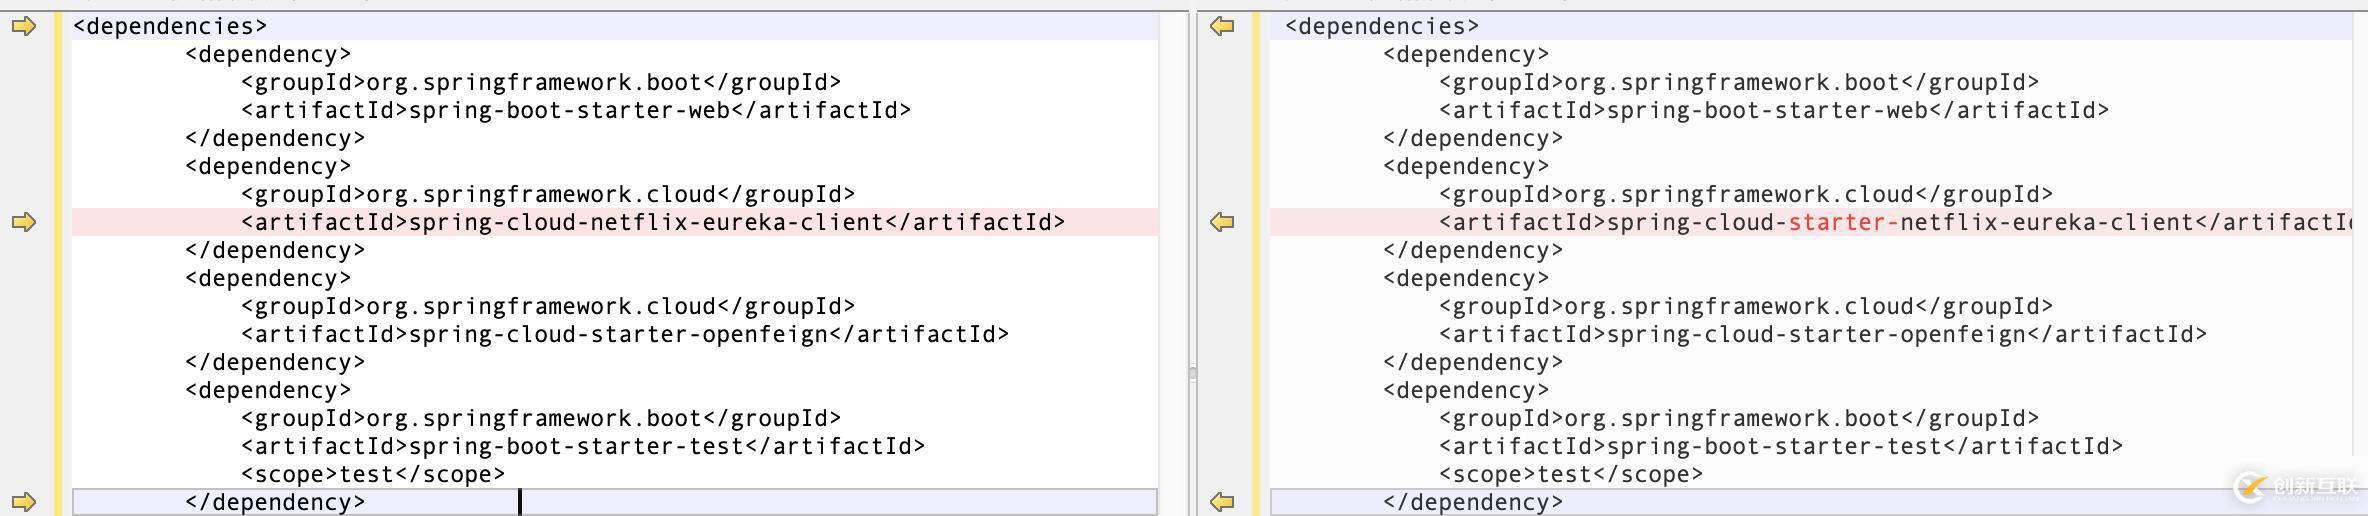Click red highlighted 'starter-' text in right pane
Screen dimensions: 2368x516
[1843, 222]
